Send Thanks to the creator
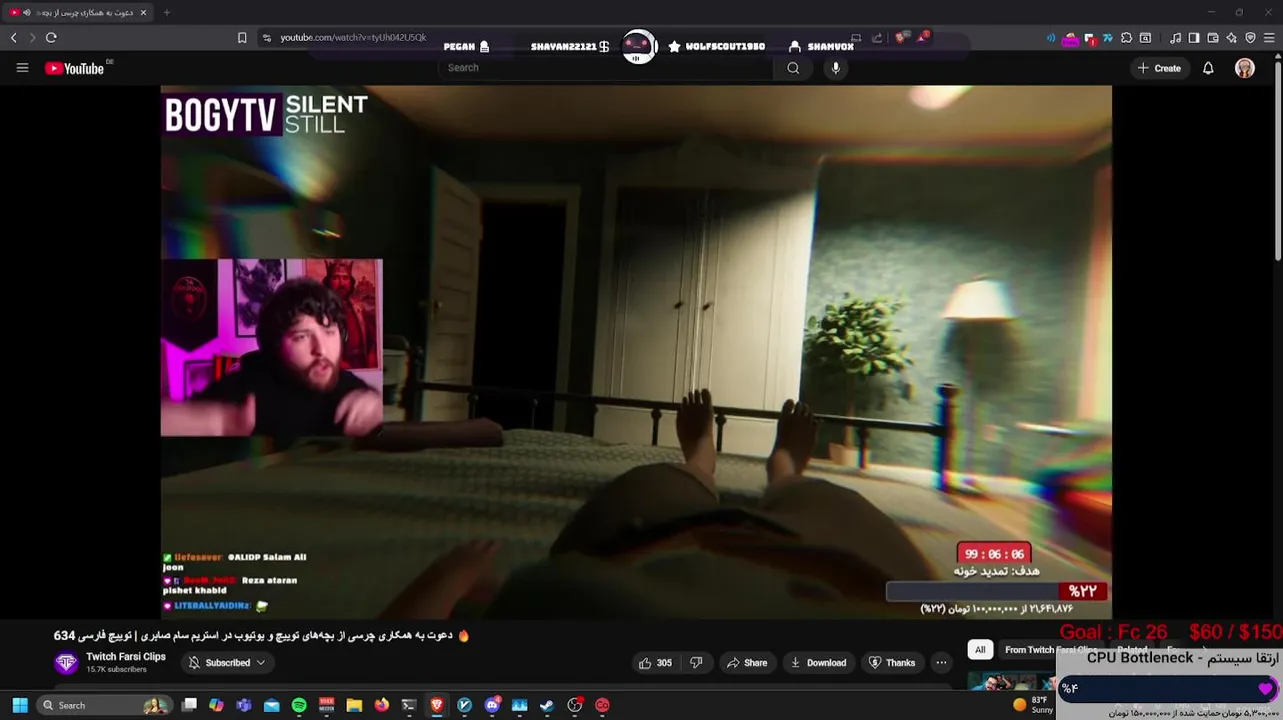This screenshot has height=720, width=1283. 891,662
